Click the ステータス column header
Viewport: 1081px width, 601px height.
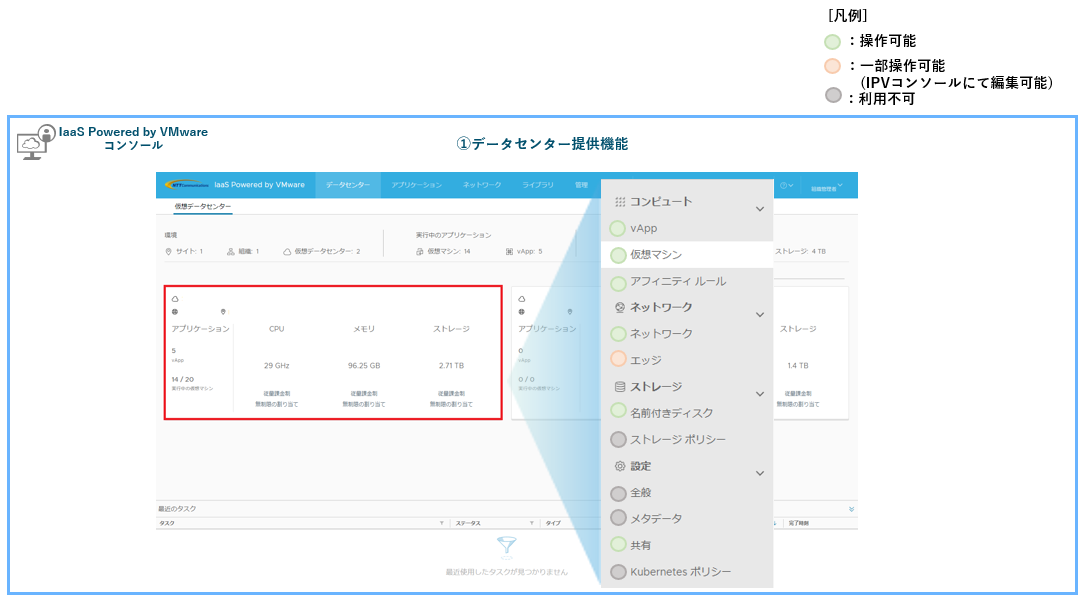click(468, 524)
